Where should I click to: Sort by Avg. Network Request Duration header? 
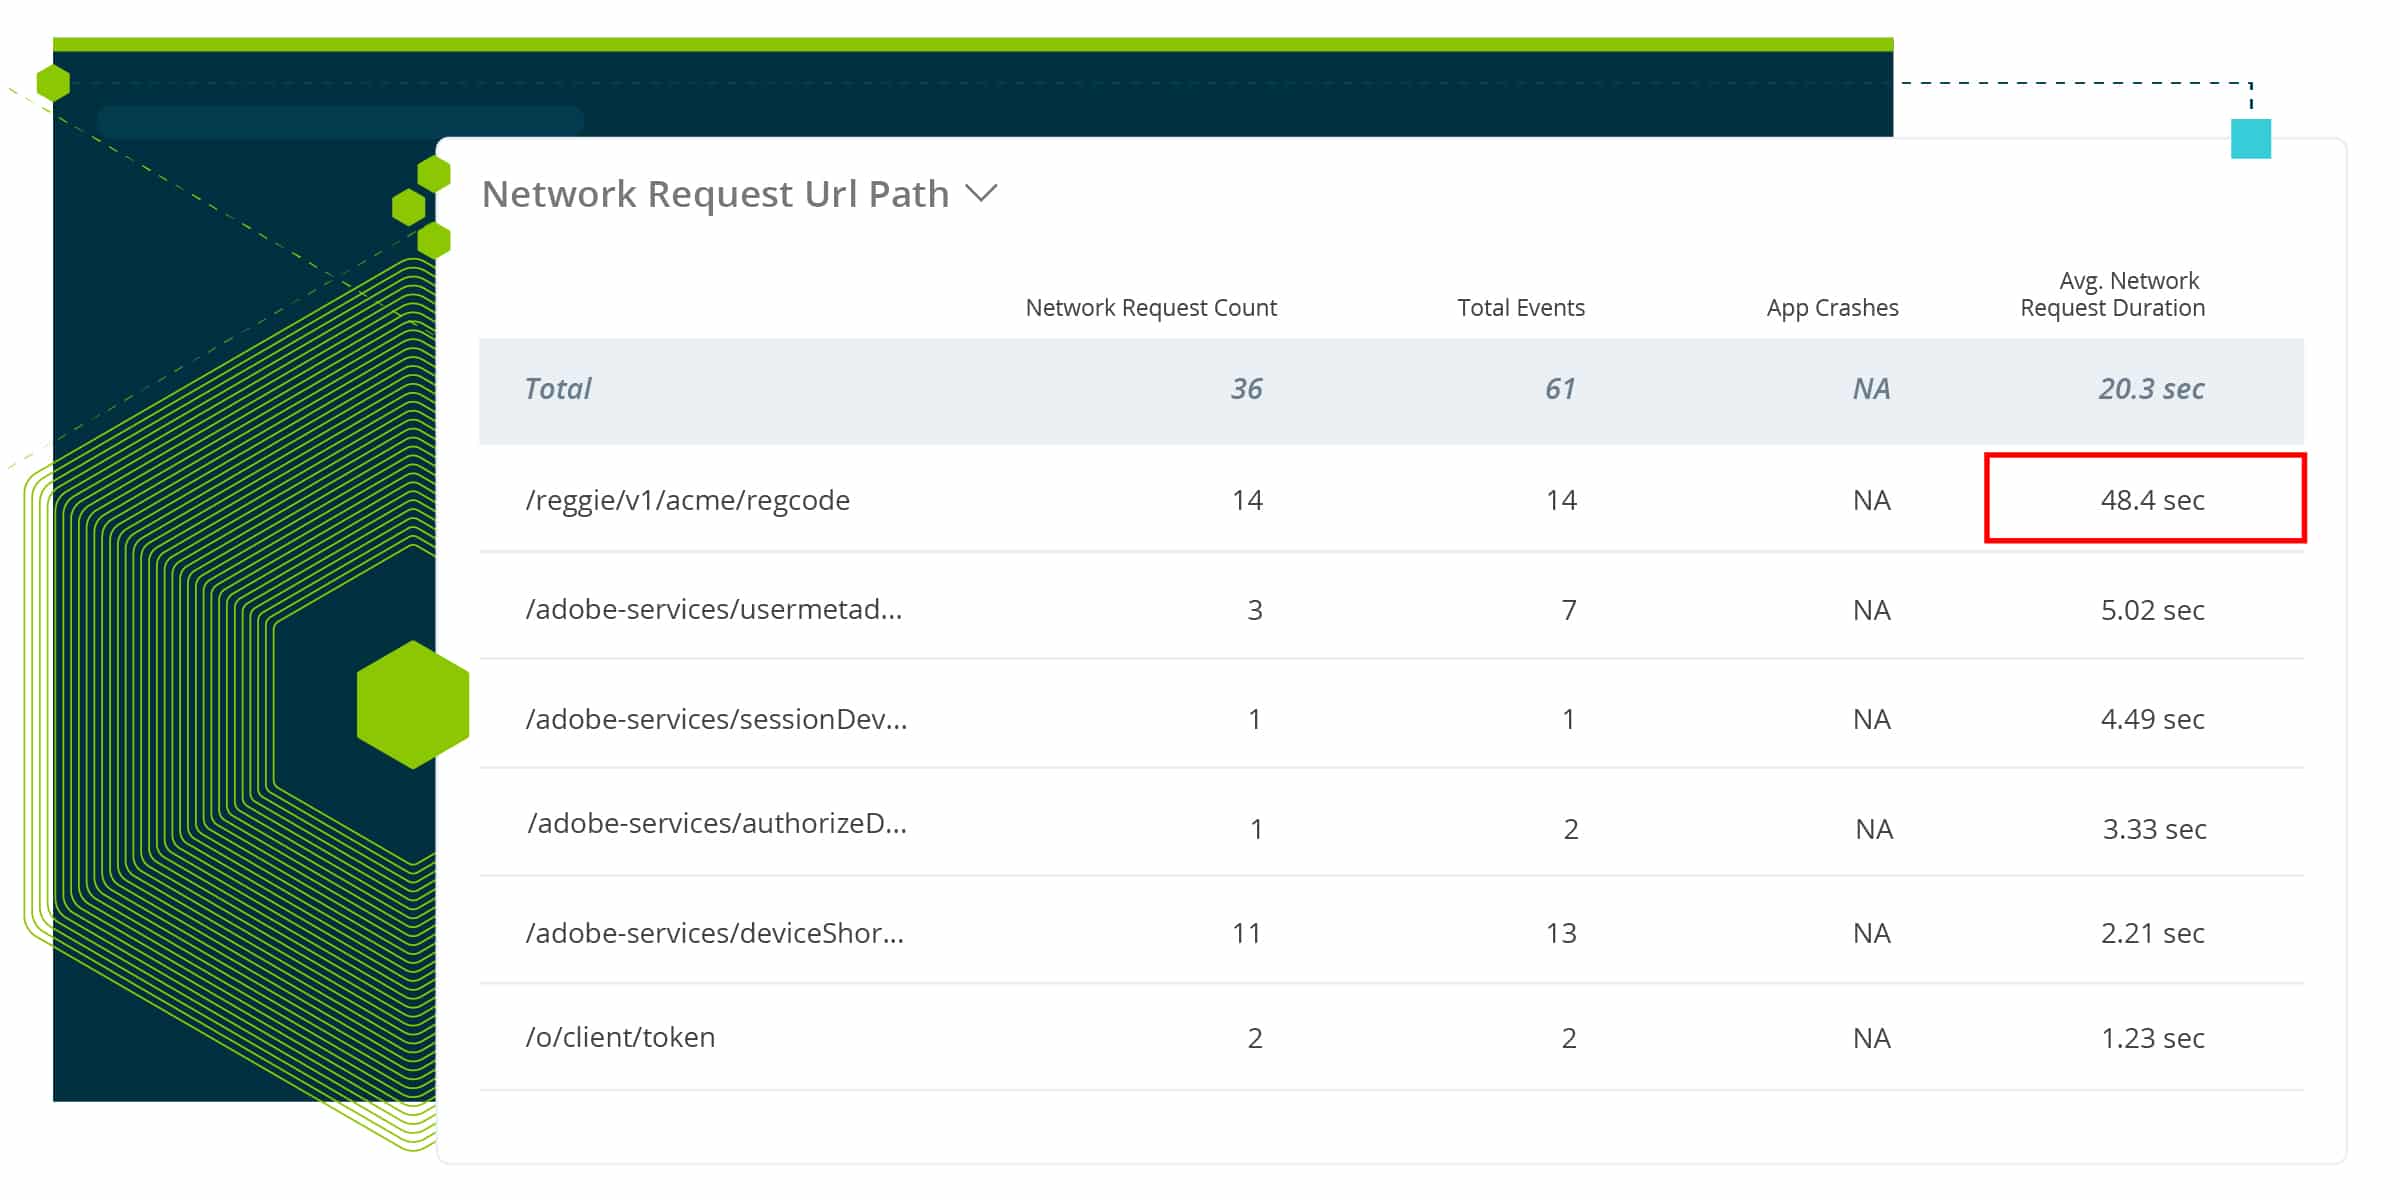pyautogui.click(x=2112, y=294)
